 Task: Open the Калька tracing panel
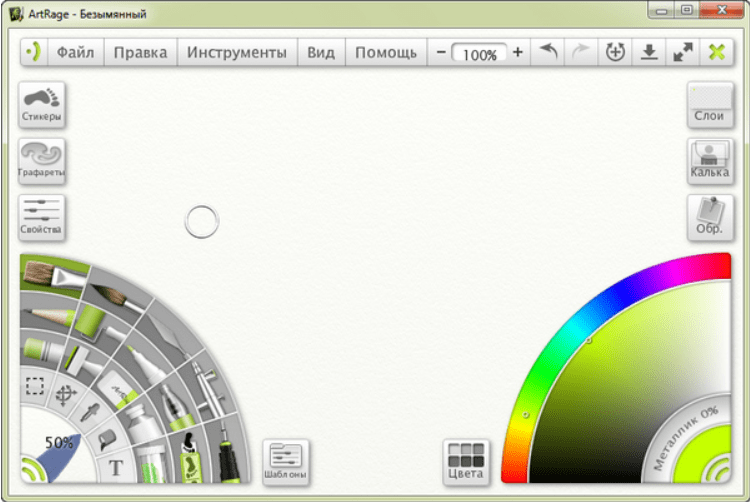(x=708, y=161)
